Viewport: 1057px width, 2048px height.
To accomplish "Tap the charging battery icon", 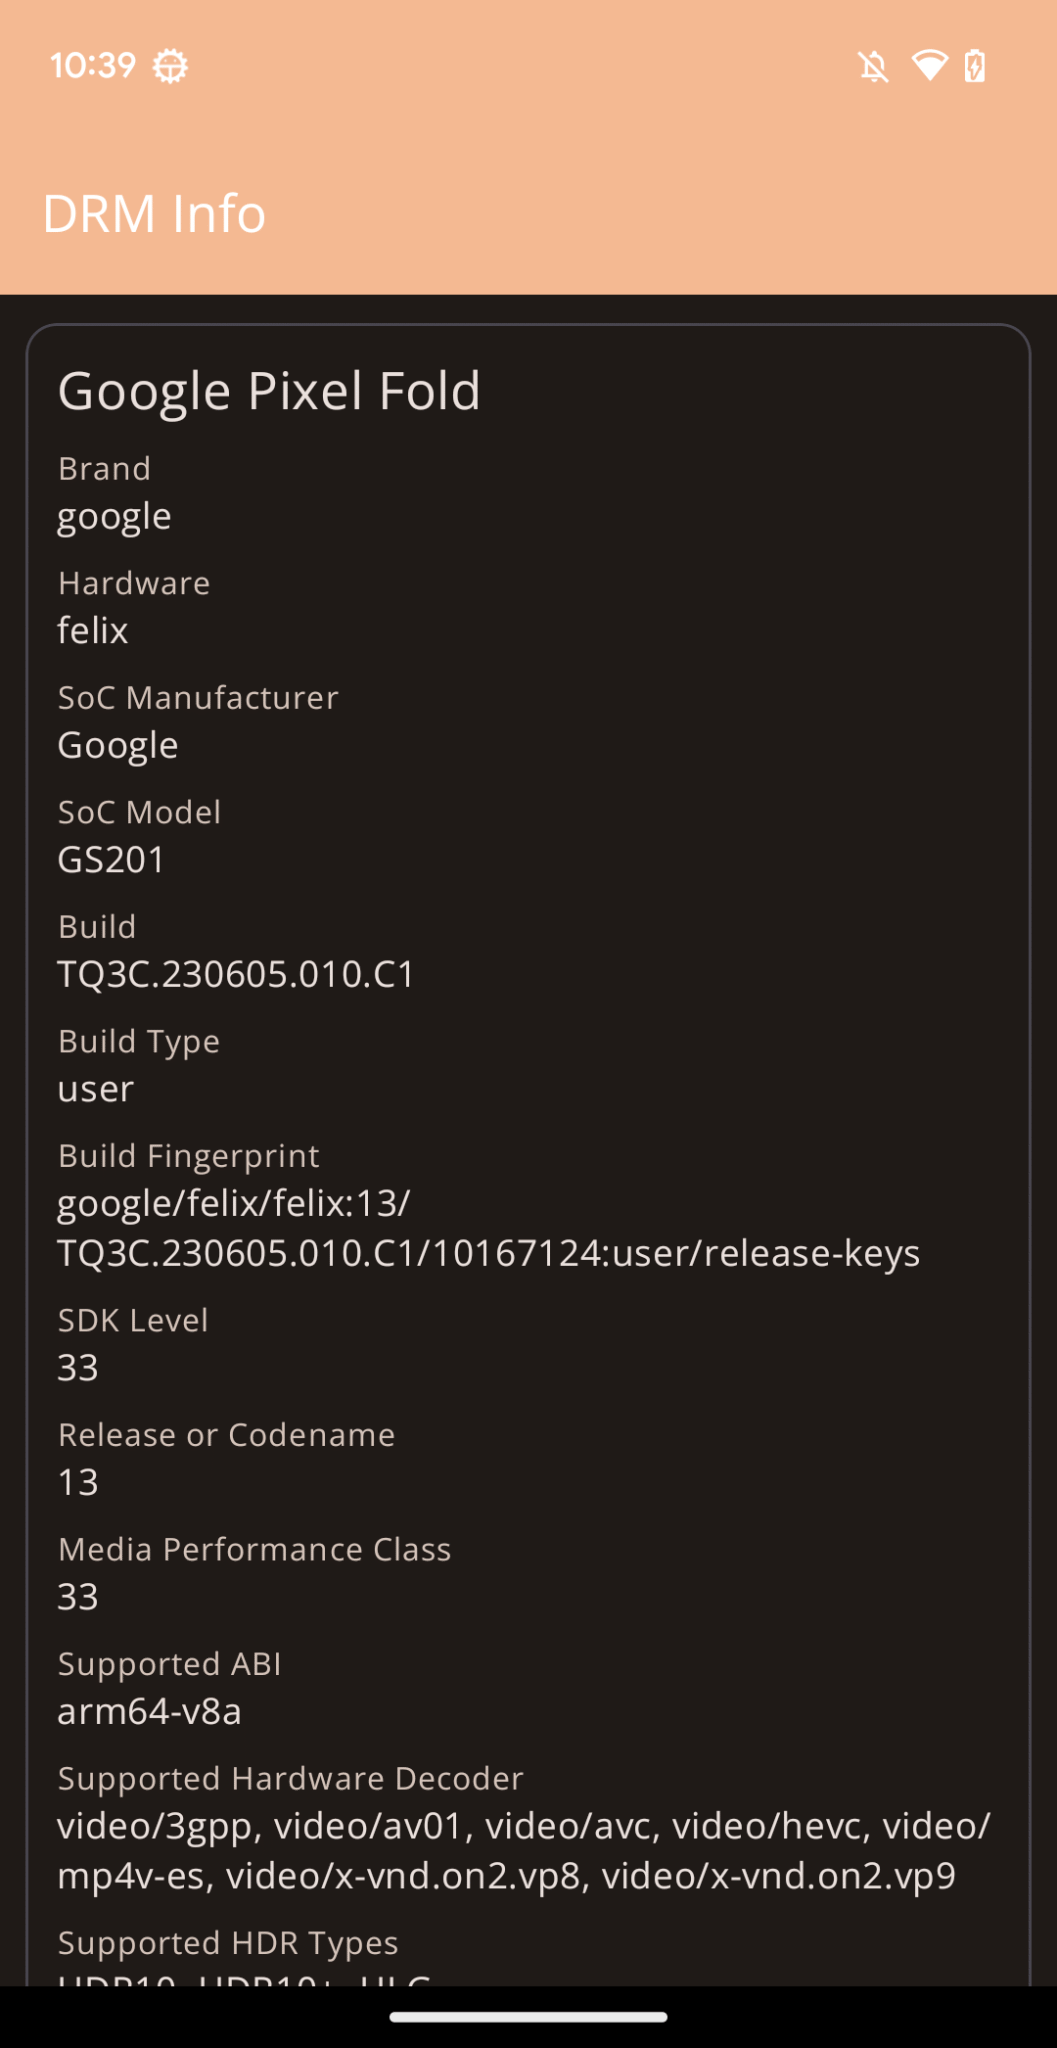I will [975, 64].
